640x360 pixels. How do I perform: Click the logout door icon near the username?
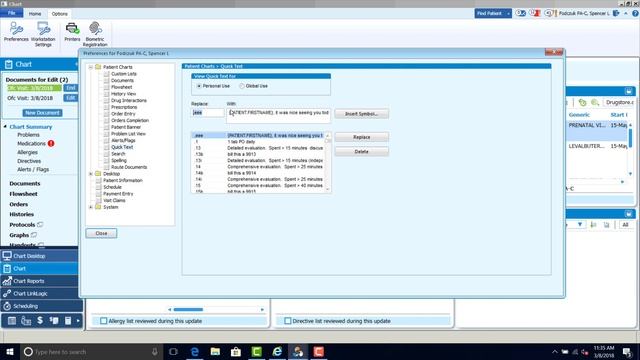click(616, 13)
